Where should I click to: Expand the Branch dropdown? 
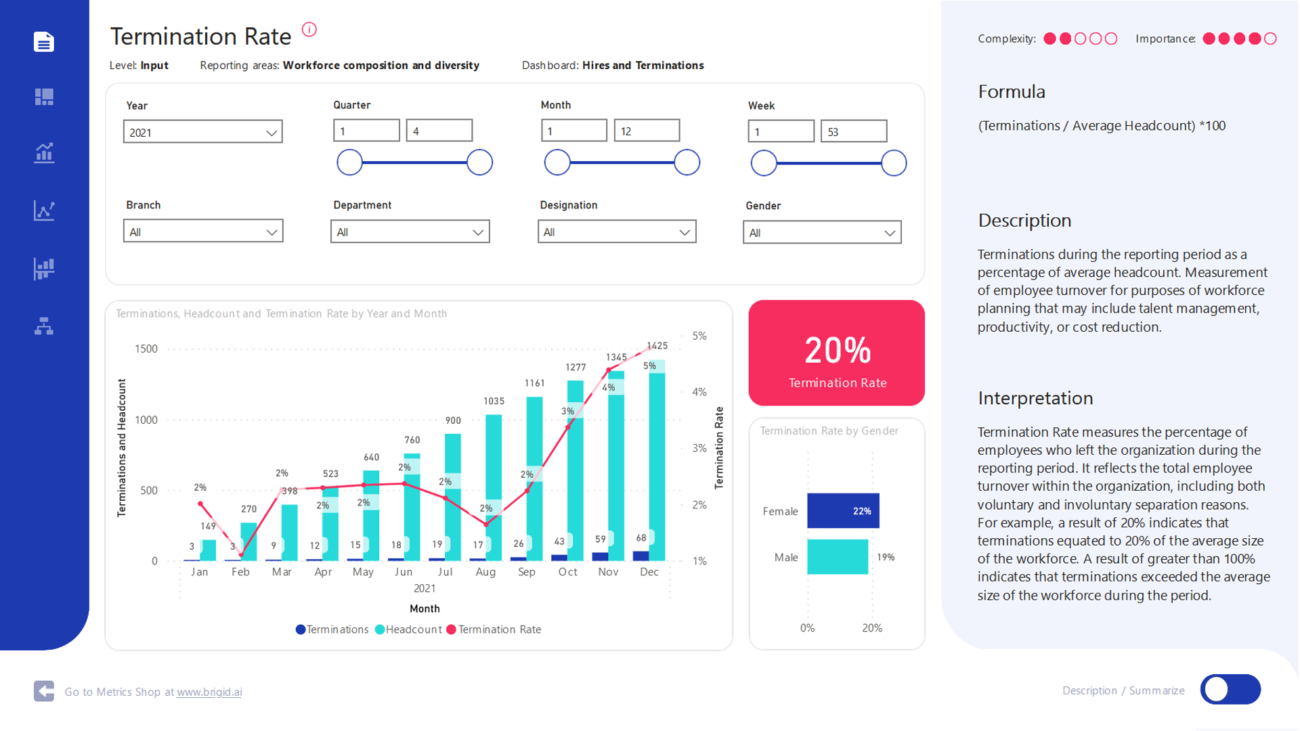coord(203,232)
